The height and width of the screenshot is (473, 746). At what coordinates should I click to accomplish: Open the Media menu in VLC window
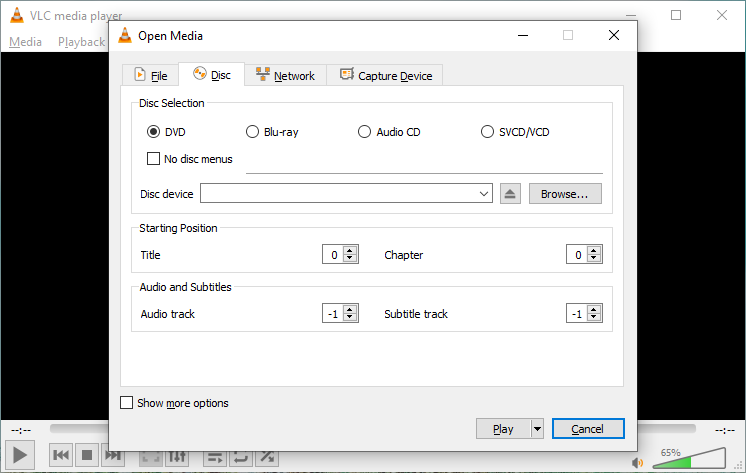[x=25, y=42]
